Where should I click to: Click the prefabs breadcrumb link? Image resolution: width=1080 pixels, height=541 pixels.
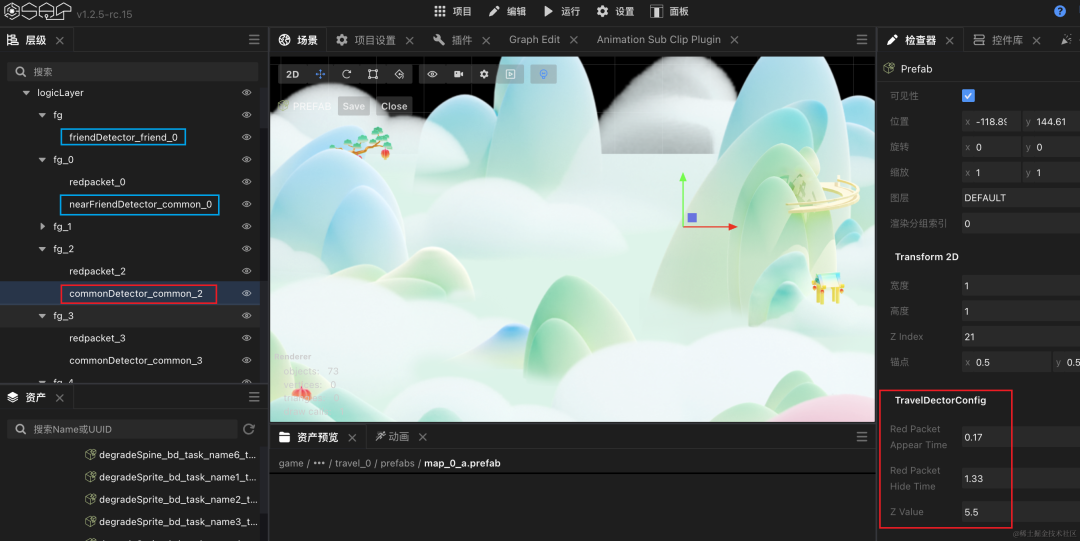point(397,463)
